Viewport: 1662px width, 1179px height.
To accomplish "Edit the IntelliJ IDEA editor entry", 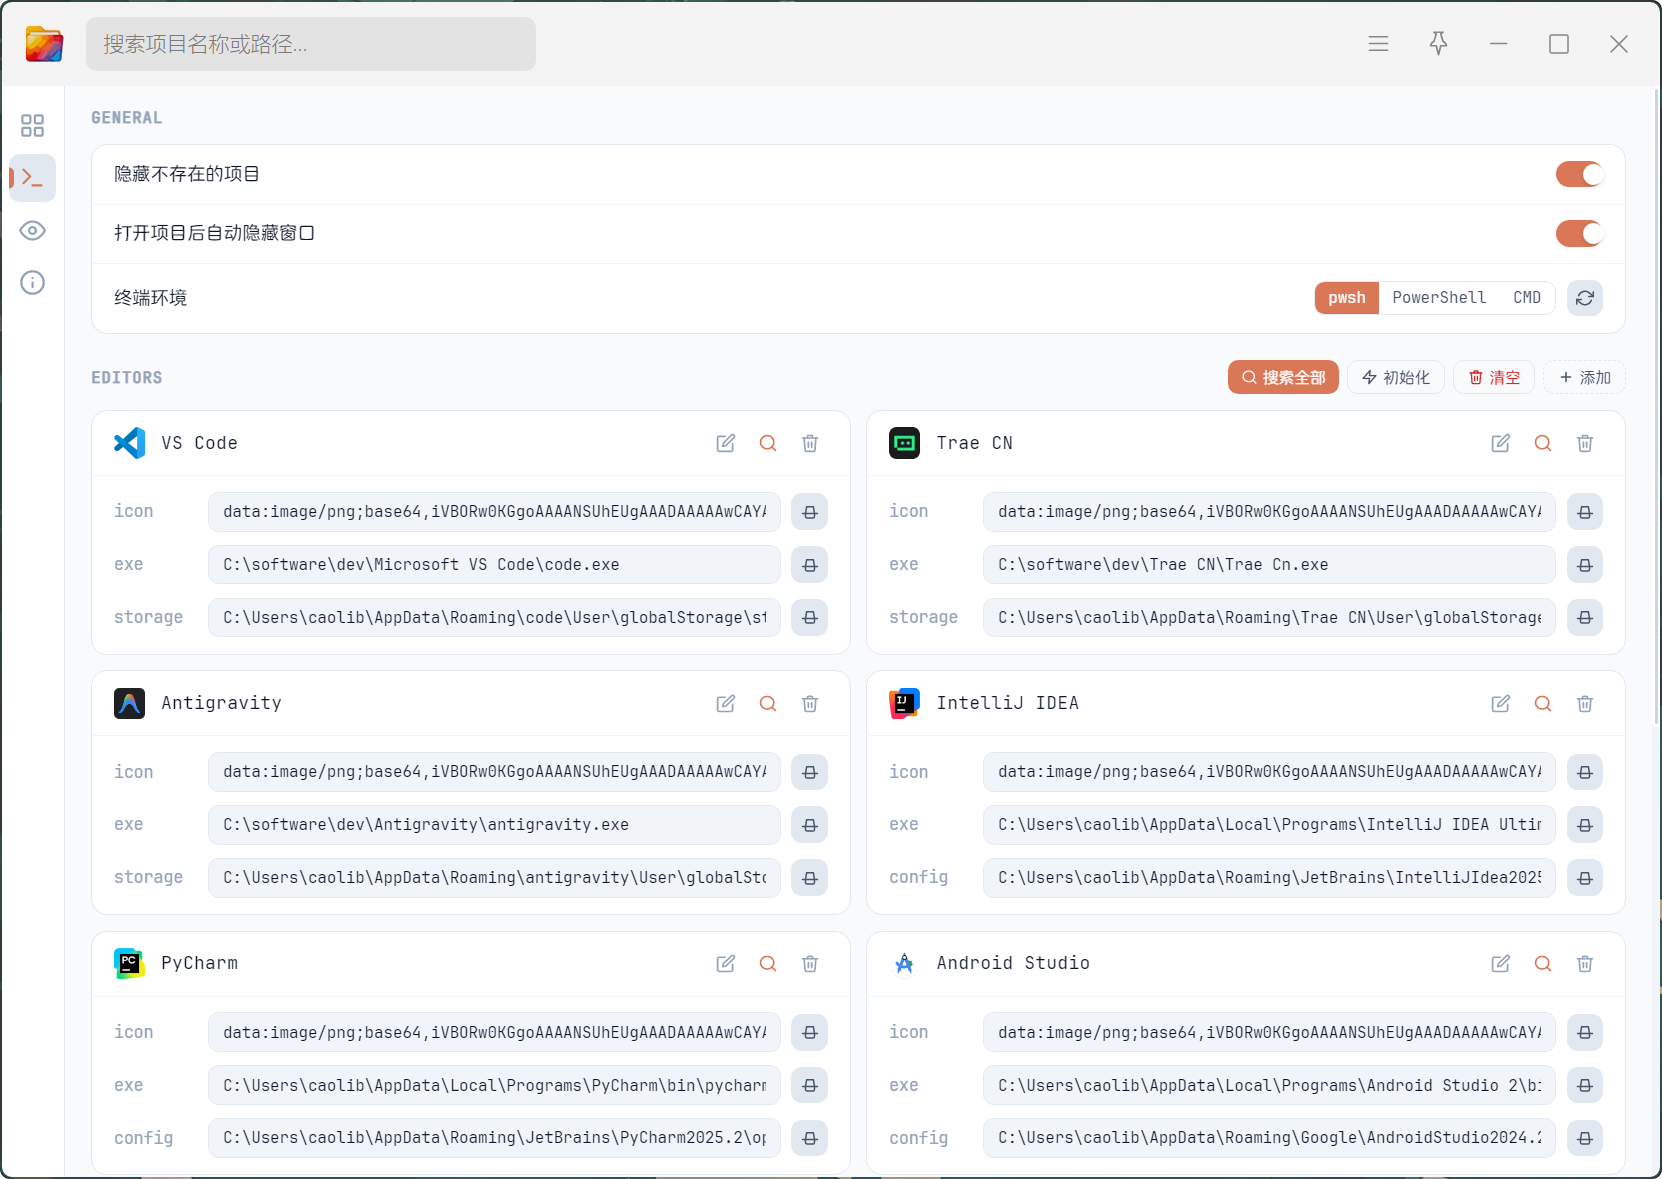I will click(x=1501, y=704).
